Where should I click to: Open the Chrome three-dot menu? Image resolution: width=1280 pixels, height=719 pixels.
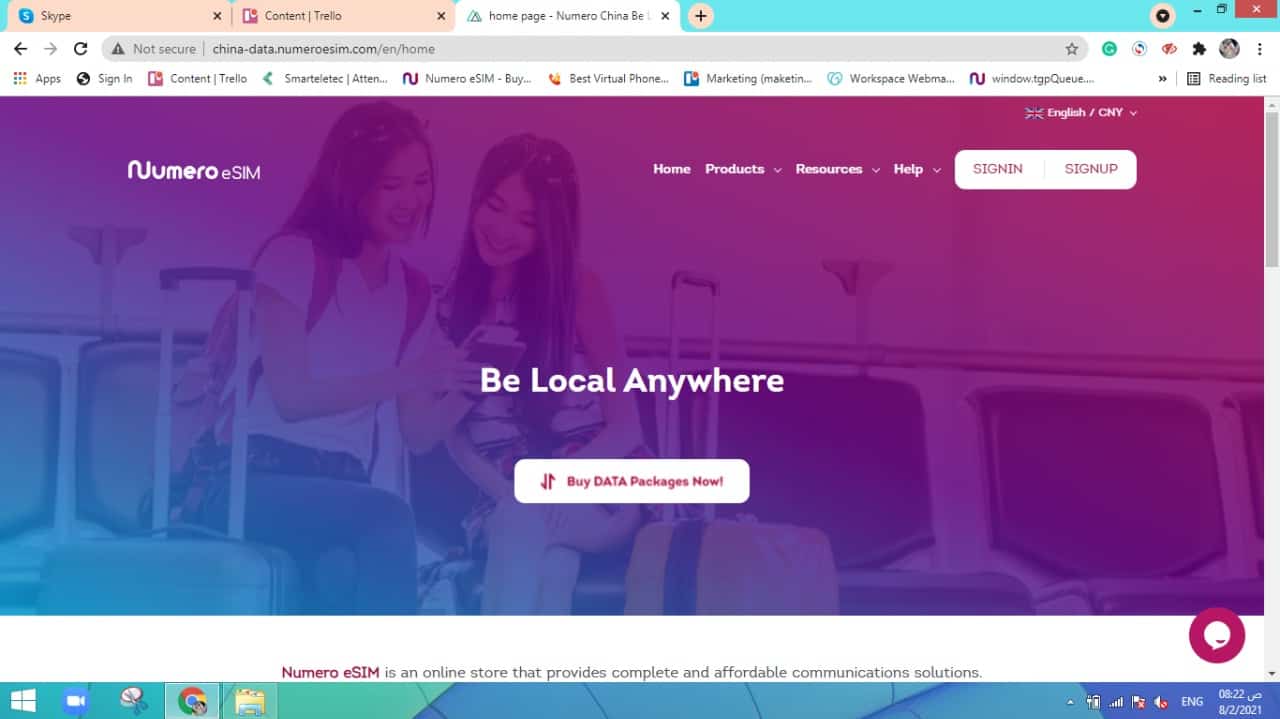(1259, 49)
